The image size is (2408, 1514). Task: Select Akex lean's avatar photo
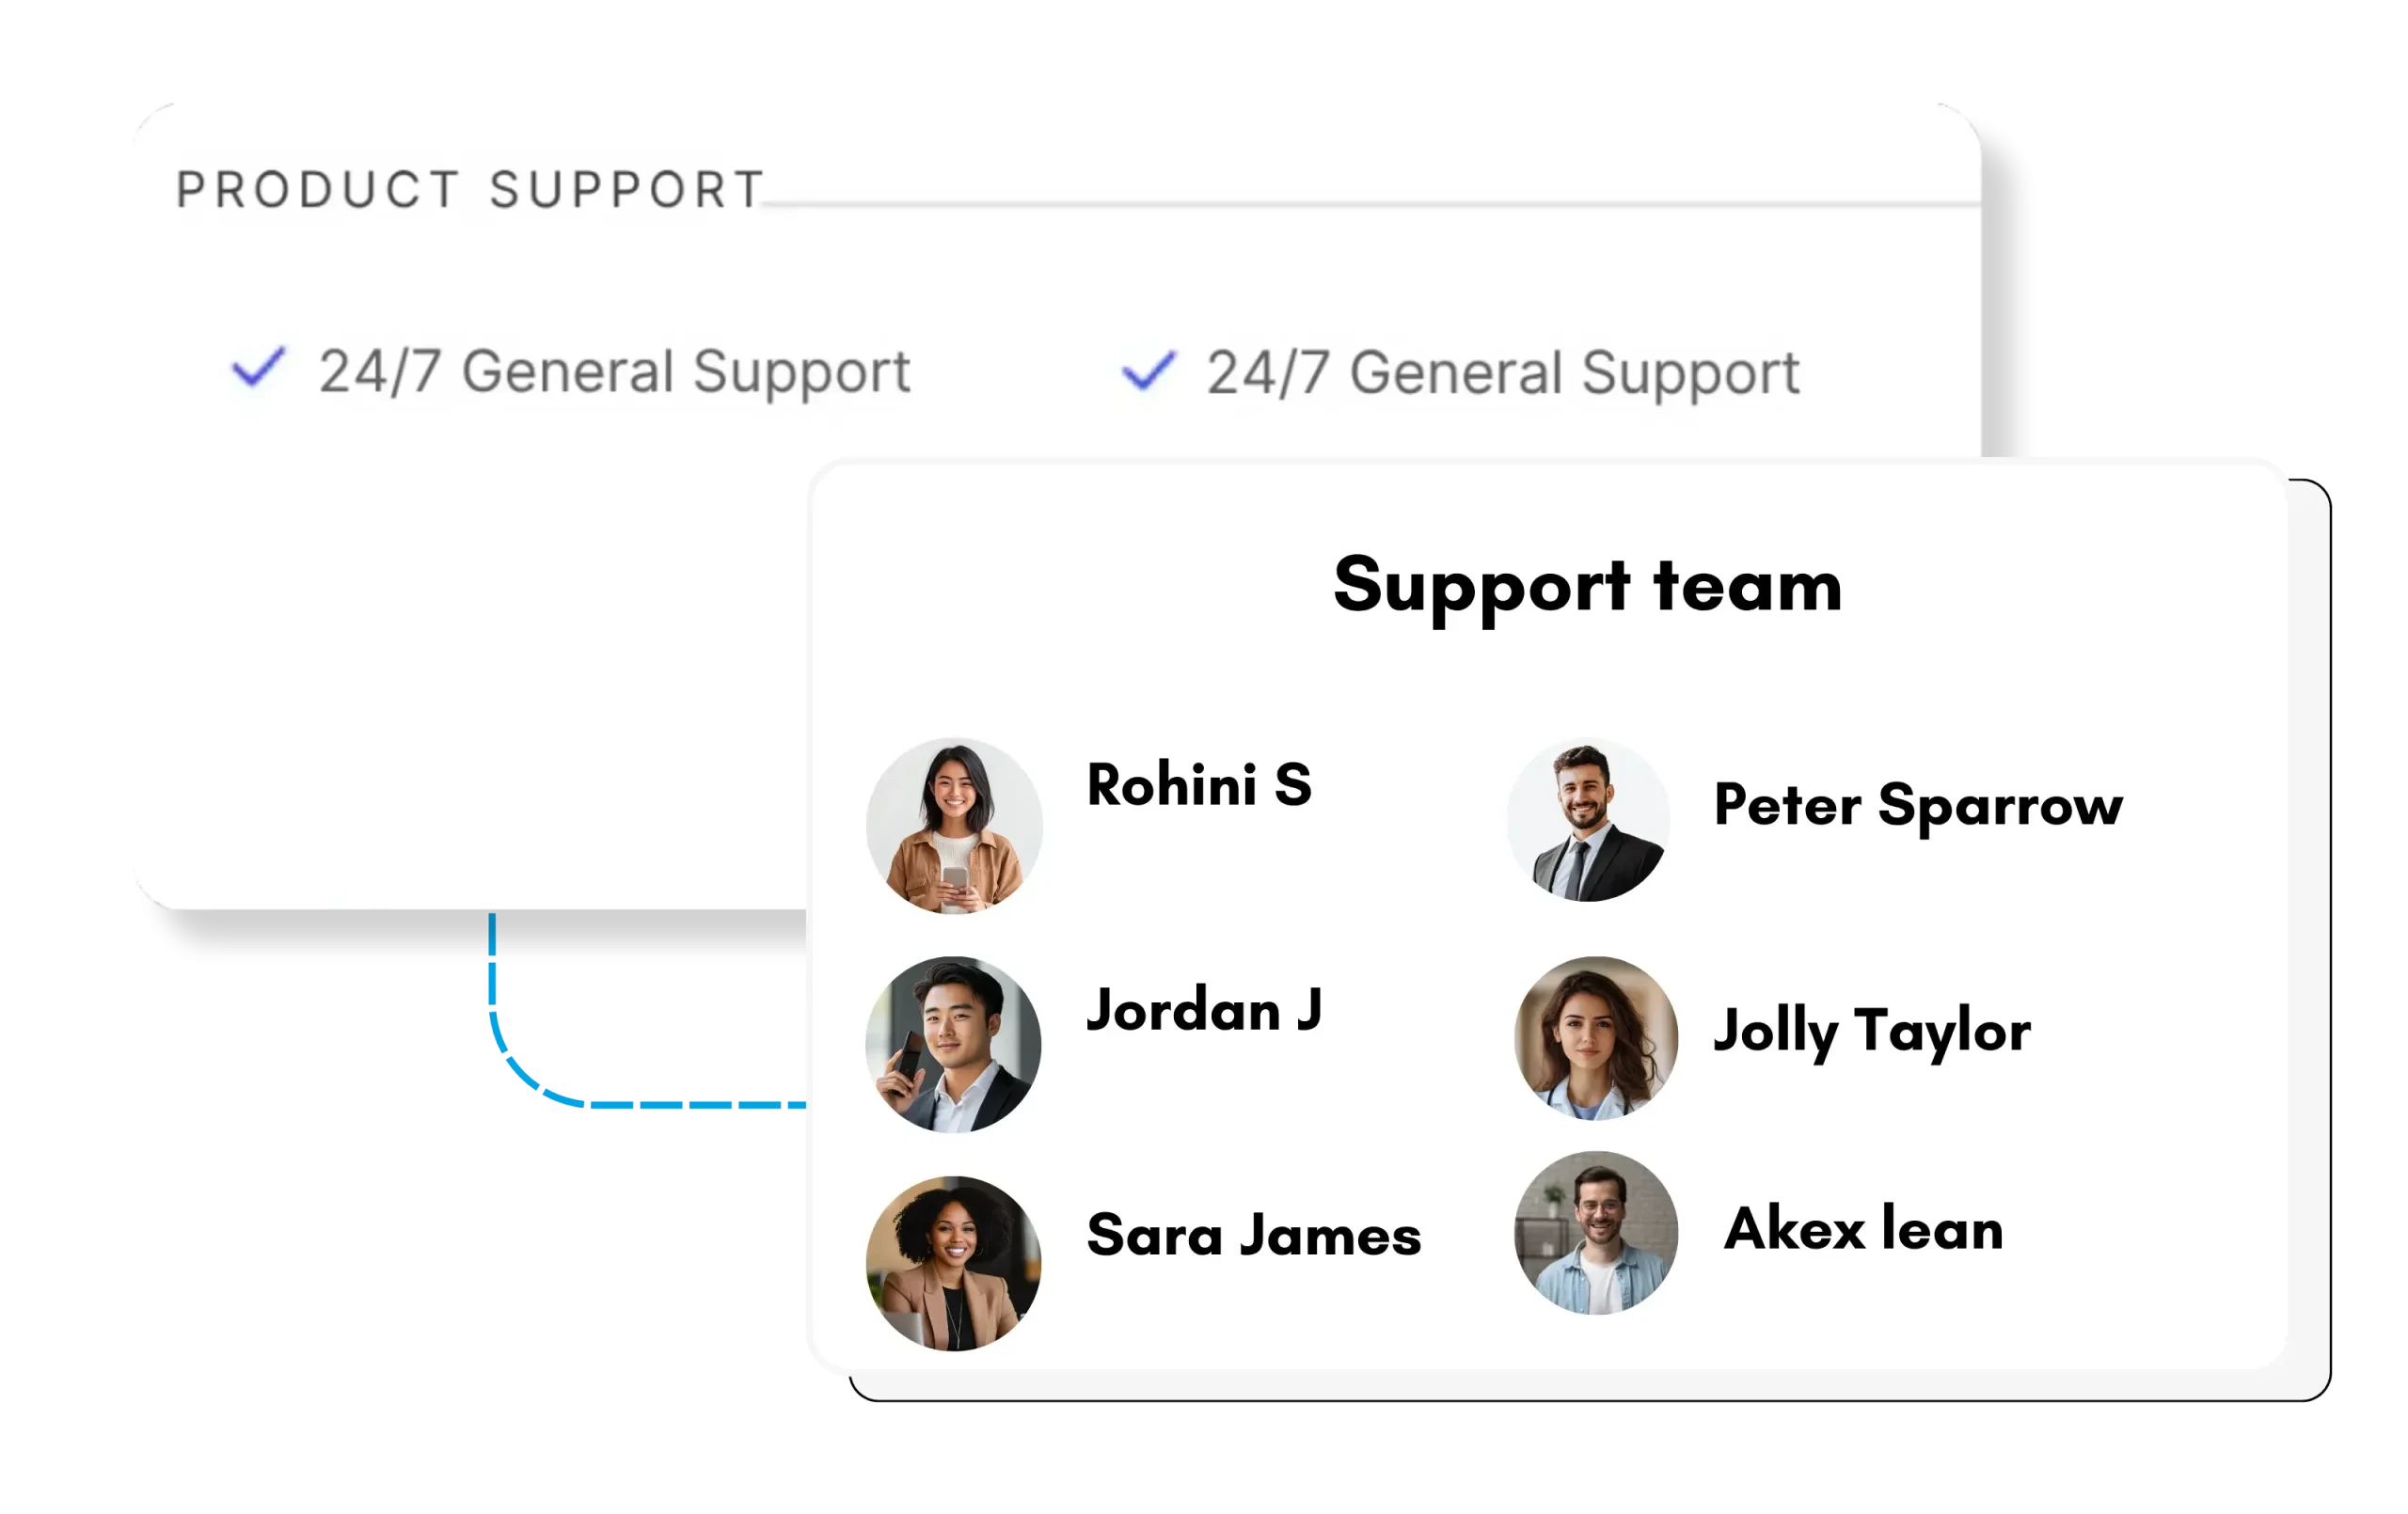point(1596,1232)
